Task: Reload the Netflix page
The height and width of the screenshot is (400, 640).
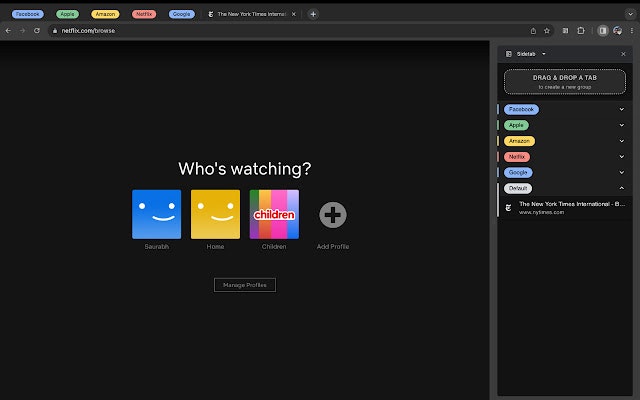Action: pyautogui.click(x=37, y=31)
